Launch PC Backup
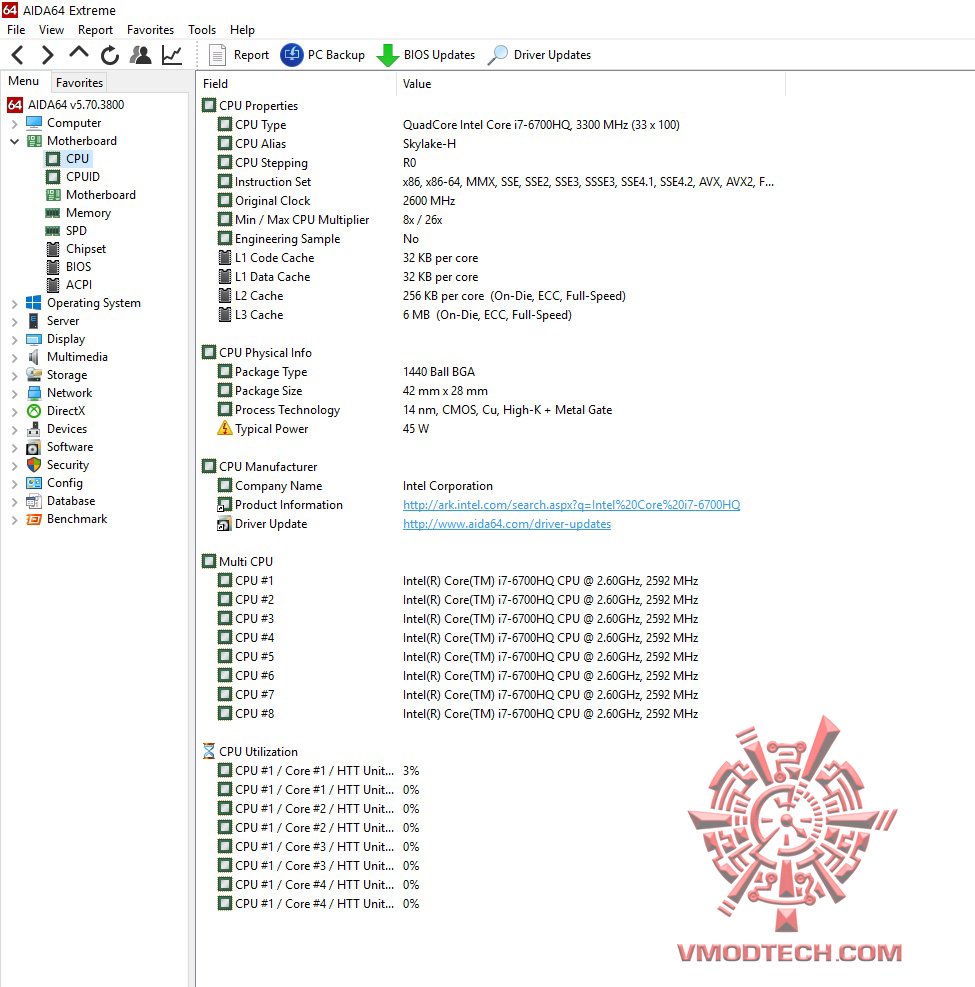975x987 pixels. pyautogui.click(x=323, y=55)
